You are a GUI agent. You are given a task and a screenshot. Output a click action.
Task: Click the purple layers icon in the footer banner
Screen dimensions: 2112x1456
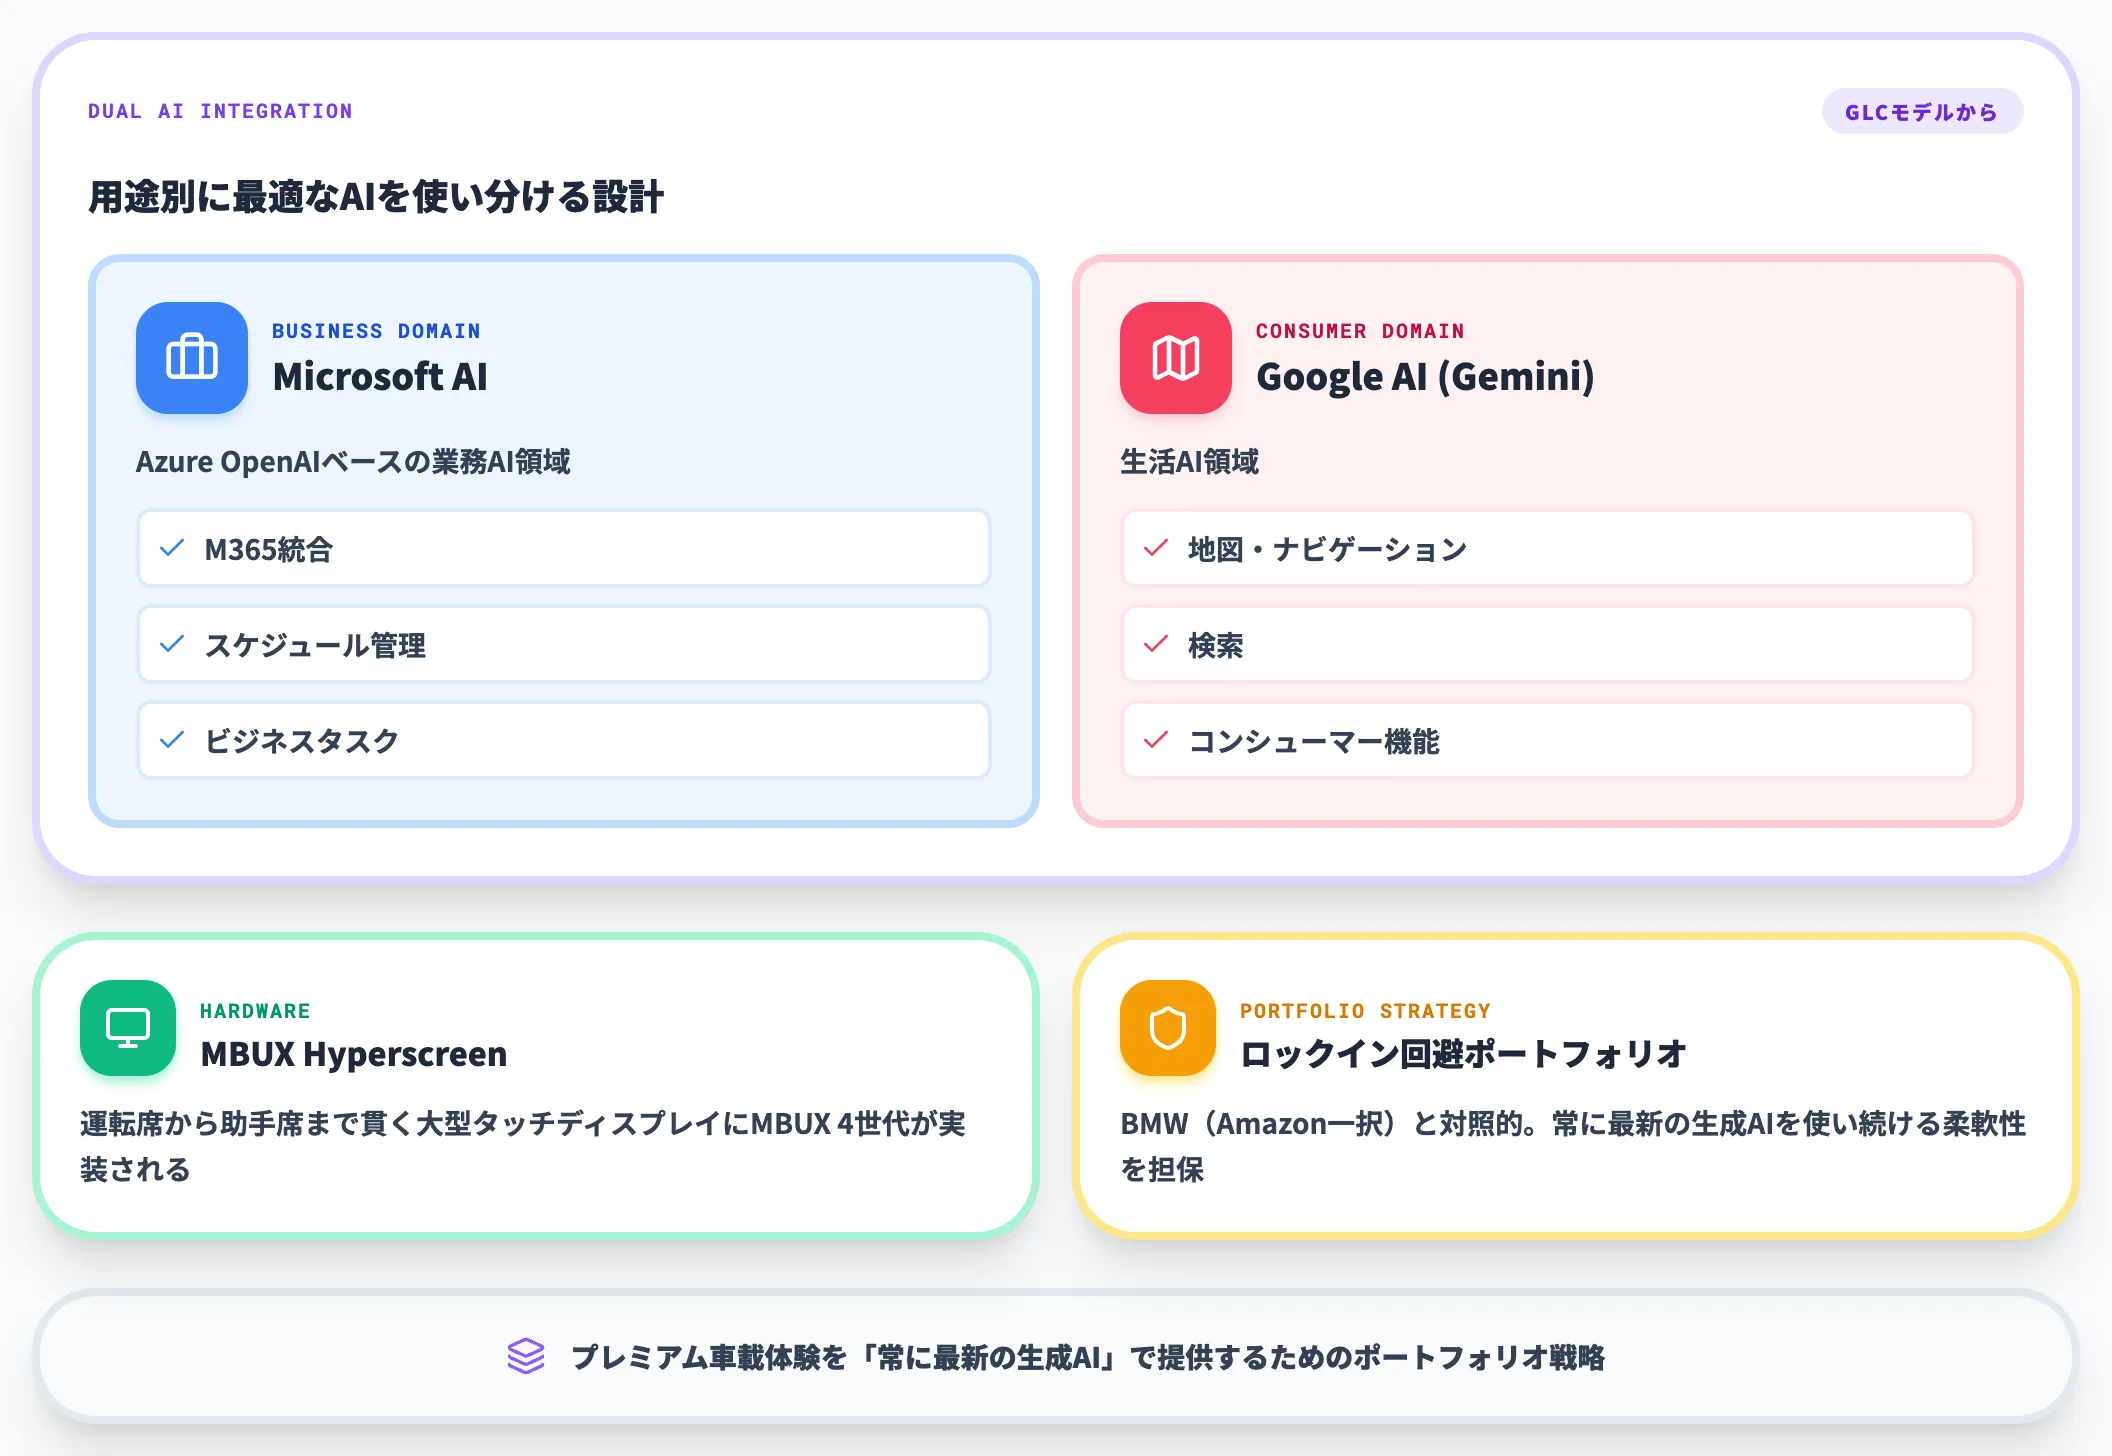coord(526,1357)
